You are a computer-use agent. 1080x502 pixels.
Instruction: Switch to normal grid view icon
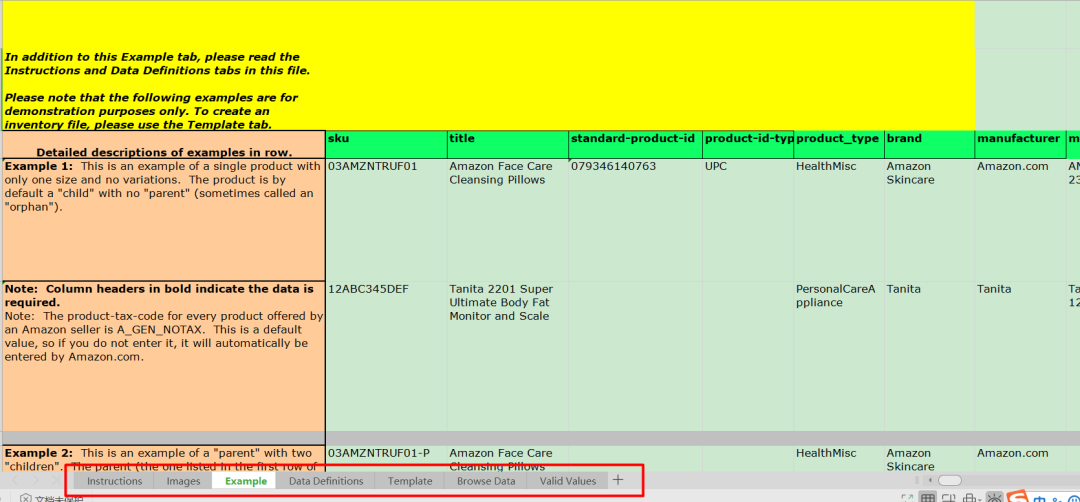point(928,497)
